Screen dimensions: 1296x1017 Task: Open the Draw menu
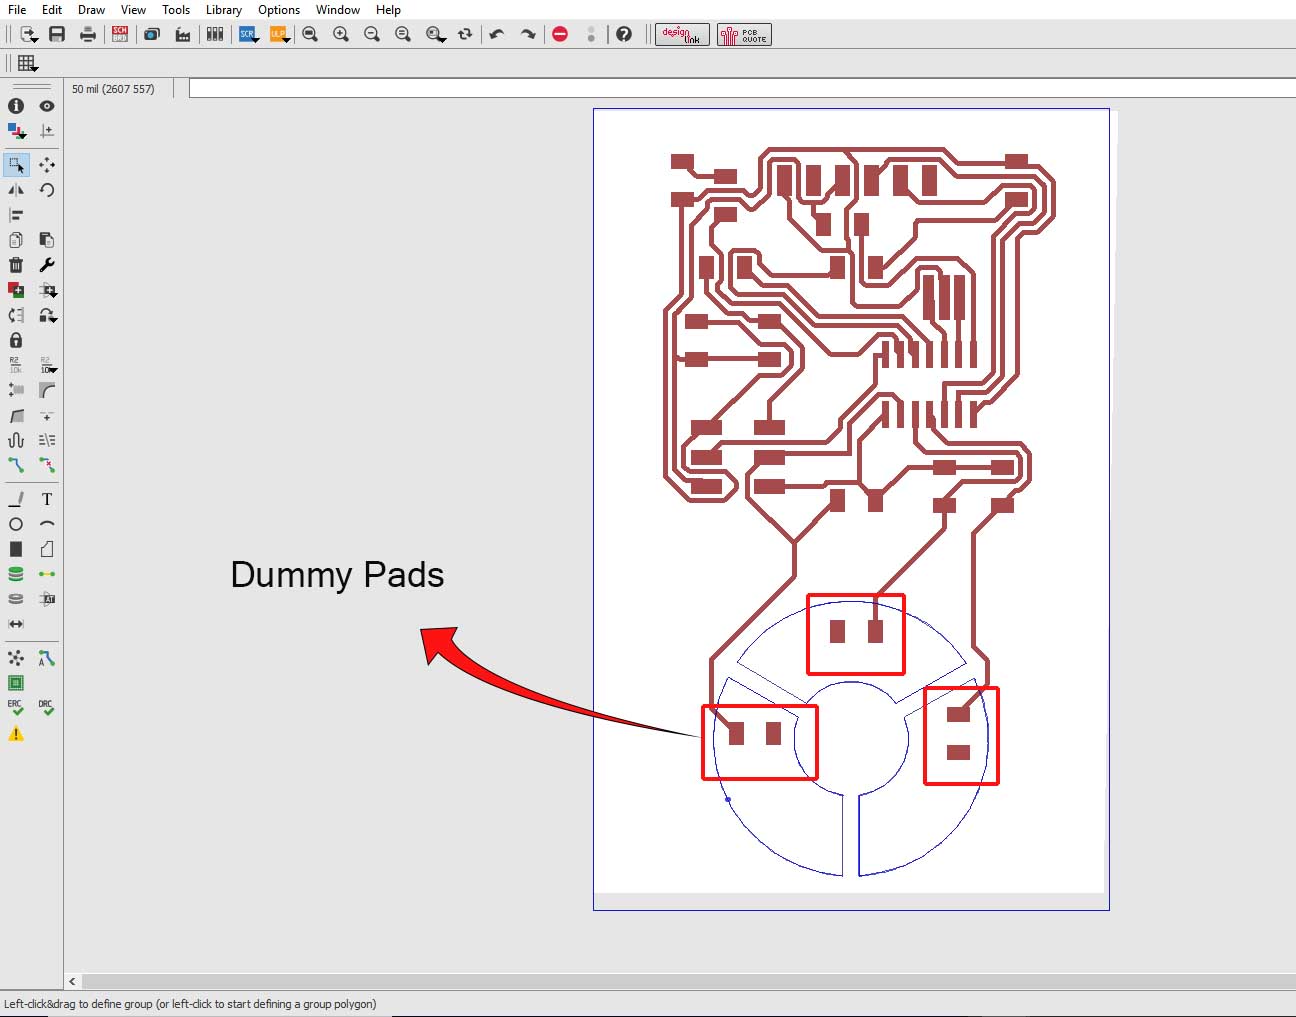pyautogui.click(x=91, y=10)
